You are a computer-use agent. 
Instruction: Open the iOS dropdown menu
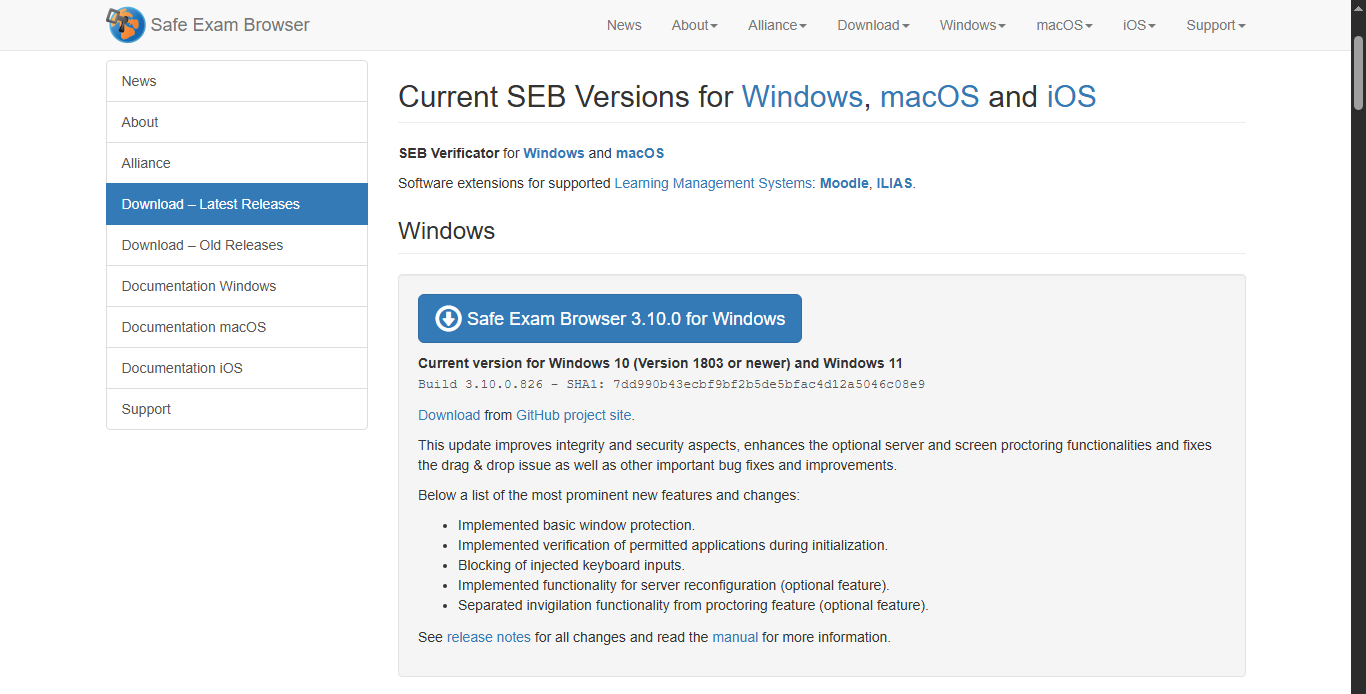[1139, 25]
